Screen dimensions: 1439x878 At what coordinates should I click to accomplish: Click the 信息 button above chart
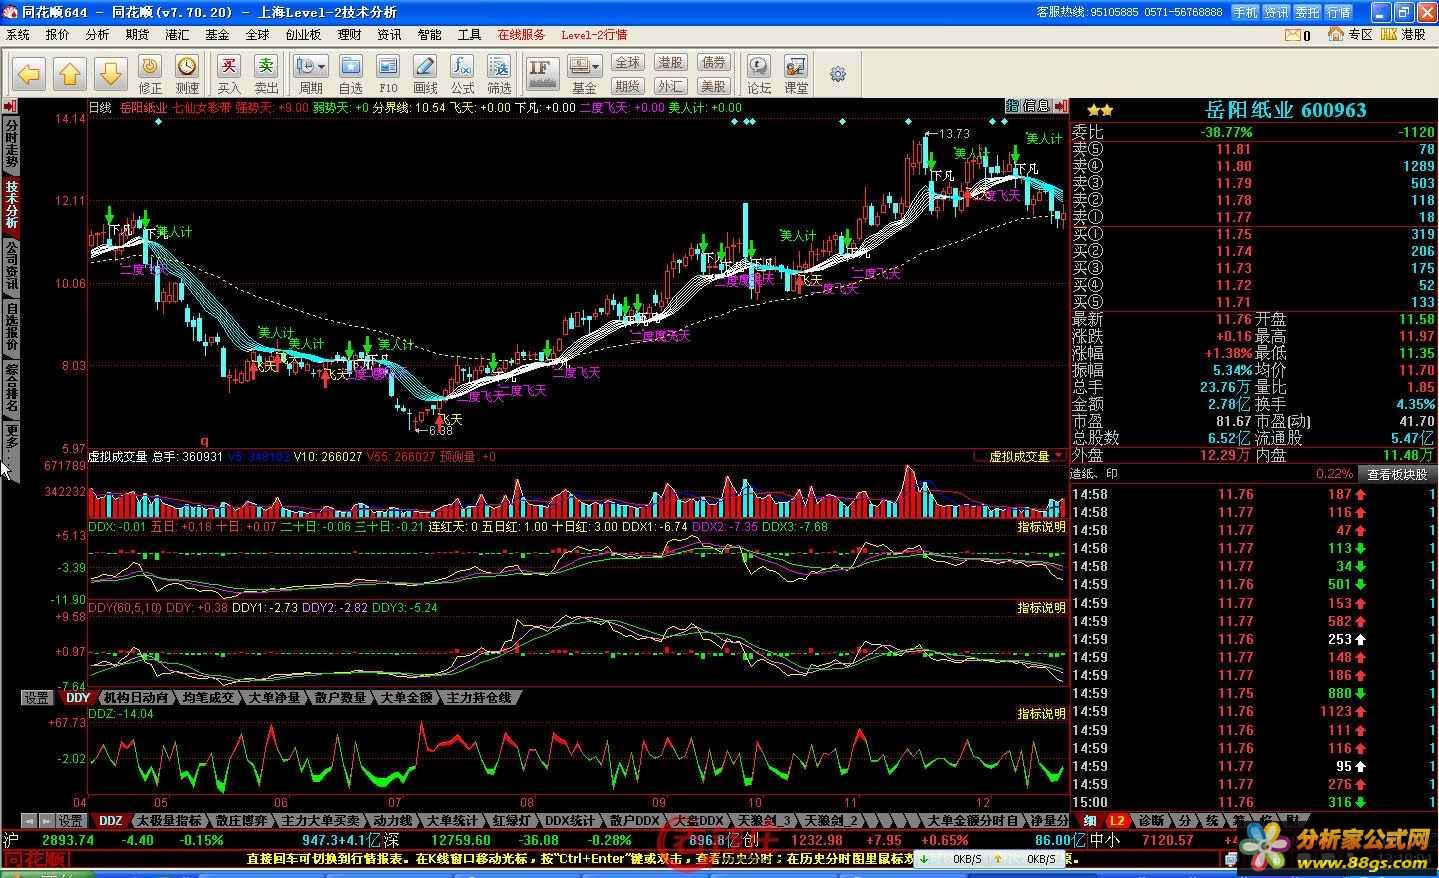click(1037, 106)
